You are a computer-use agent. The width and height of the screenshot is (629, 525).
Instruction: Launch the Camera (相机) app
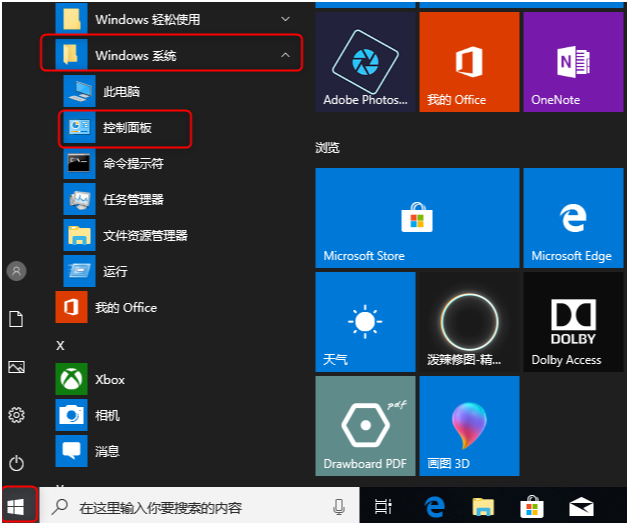[x=107, y=415]
